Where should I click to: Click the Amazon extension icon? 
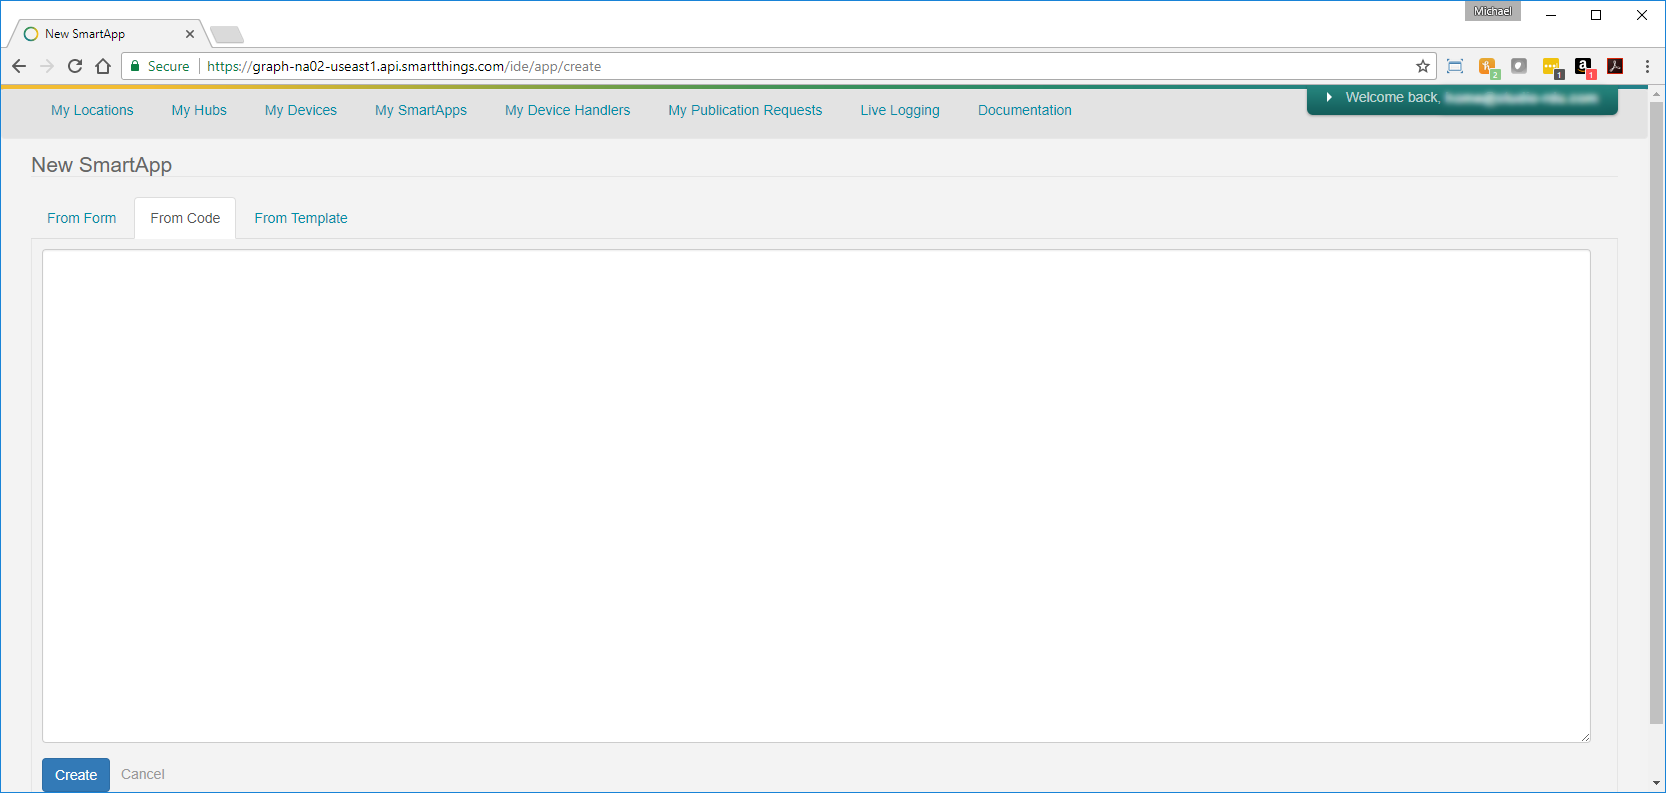1584,67
